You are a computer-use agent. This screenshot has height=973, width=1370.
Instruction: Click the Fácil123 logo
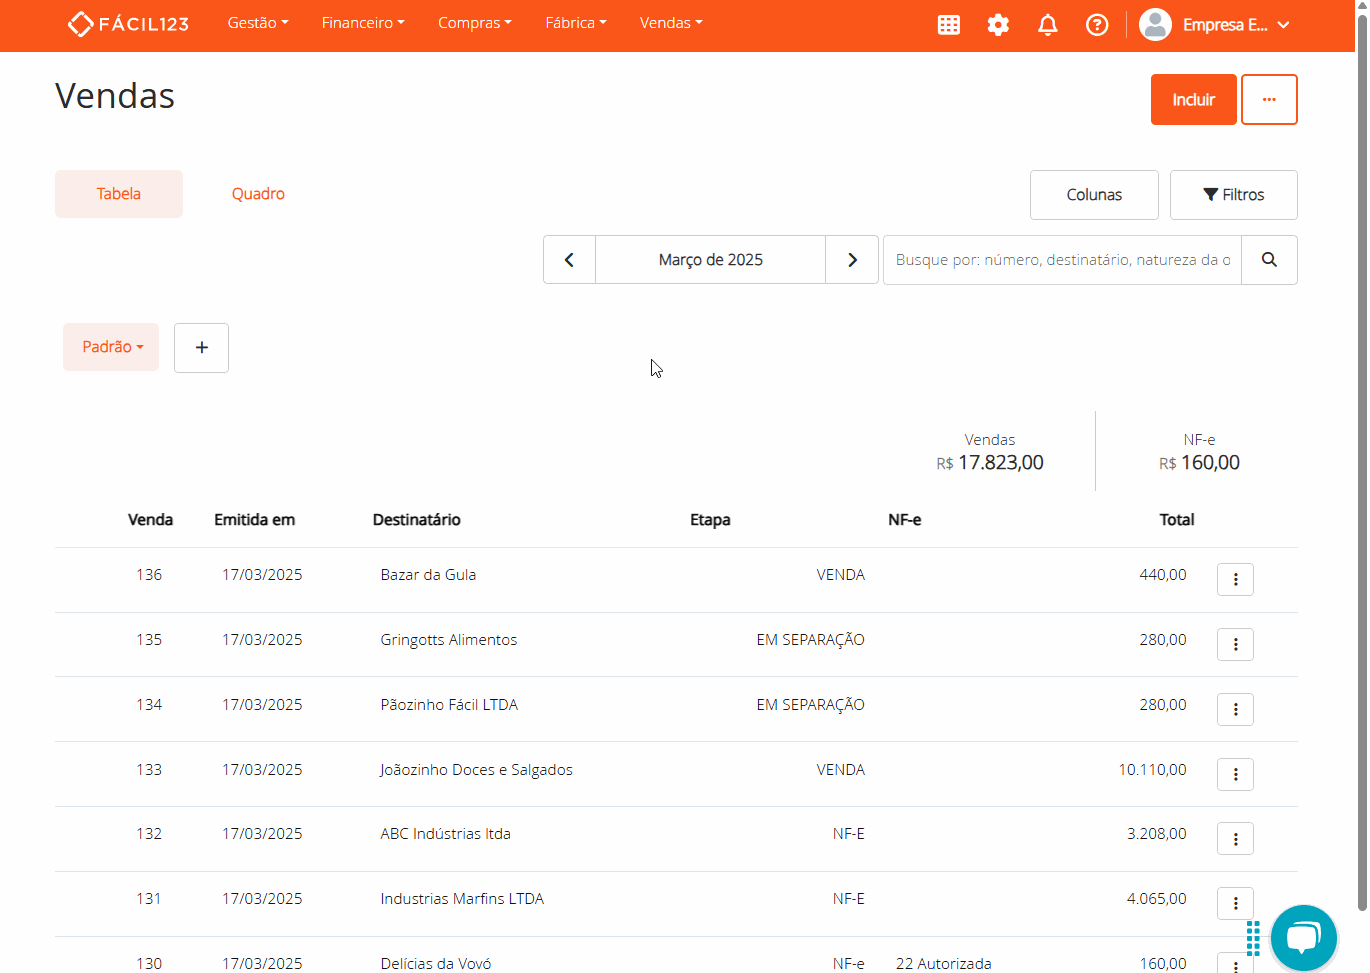[x=128, y=23]
